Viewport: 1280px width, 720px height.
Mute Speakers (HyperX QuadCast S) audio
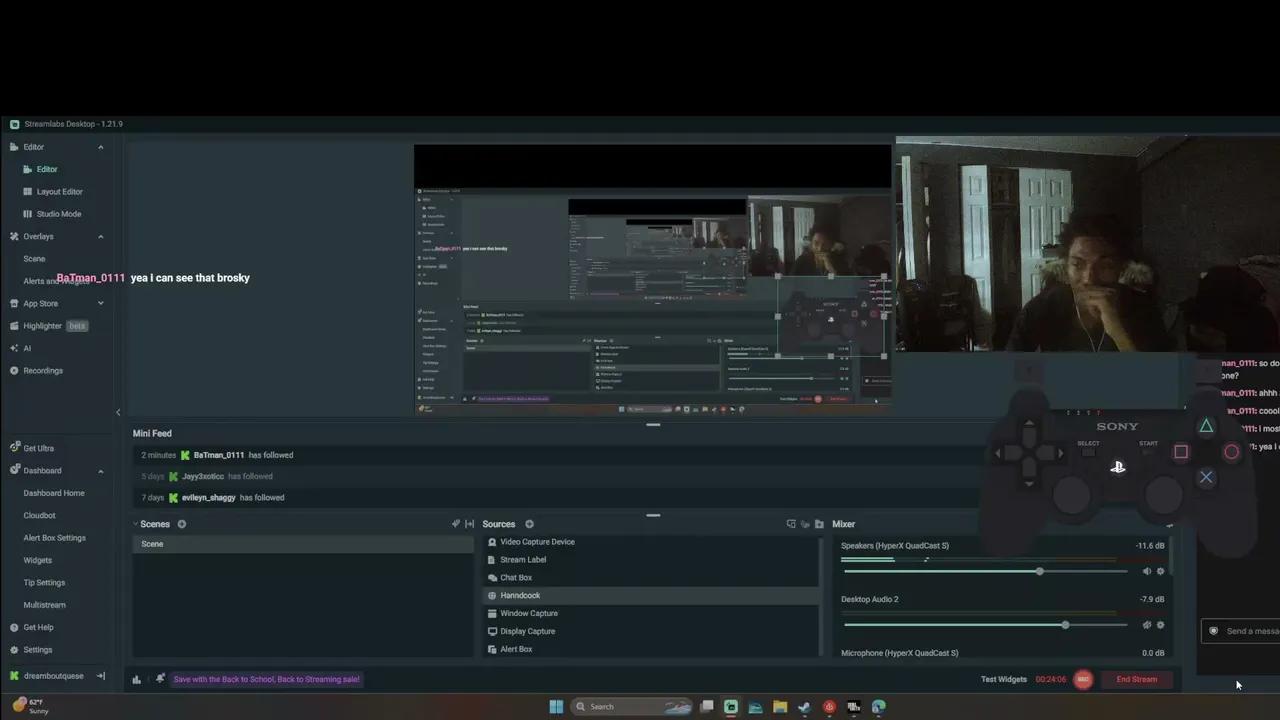[1147, 571]
